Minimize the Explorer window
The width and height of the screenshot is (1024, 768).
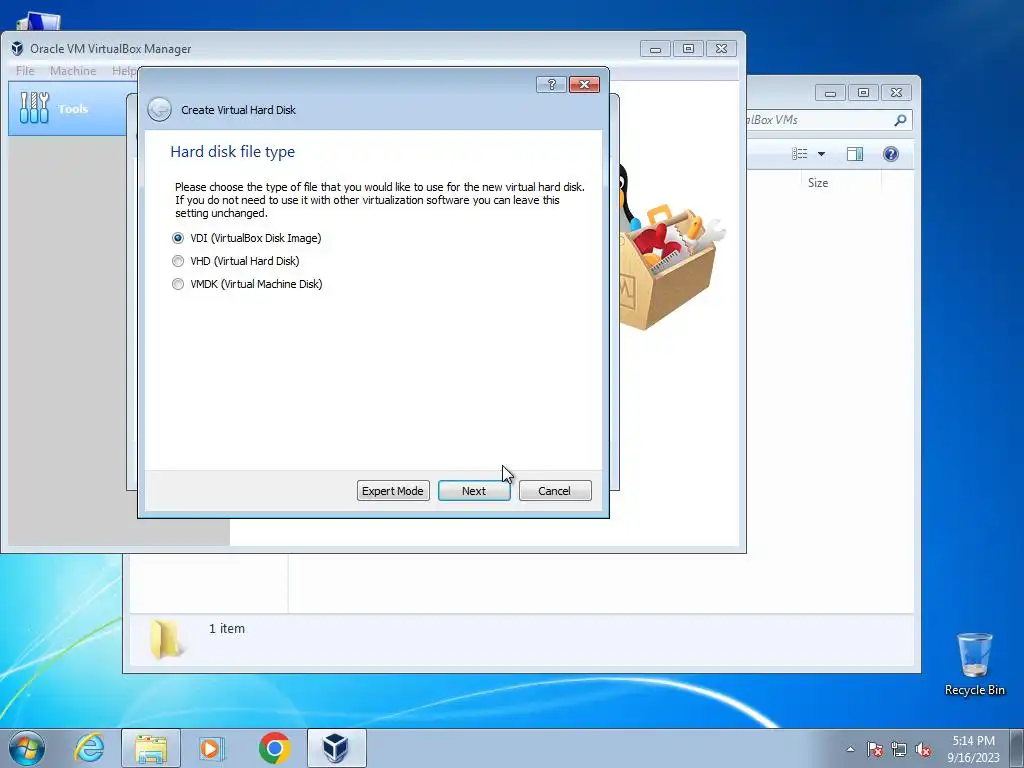point(831,93)
